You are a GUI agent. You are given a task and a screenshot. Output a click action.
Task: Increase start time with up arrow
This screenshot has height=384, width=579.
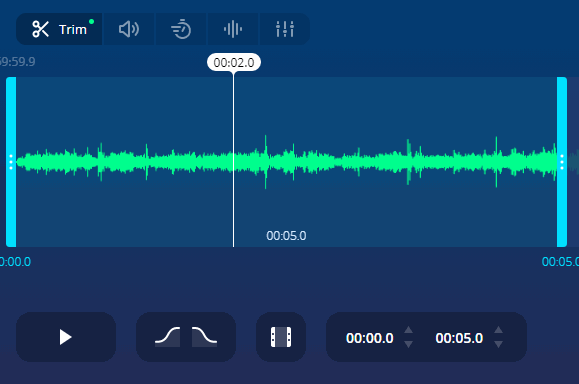point(408,330)
